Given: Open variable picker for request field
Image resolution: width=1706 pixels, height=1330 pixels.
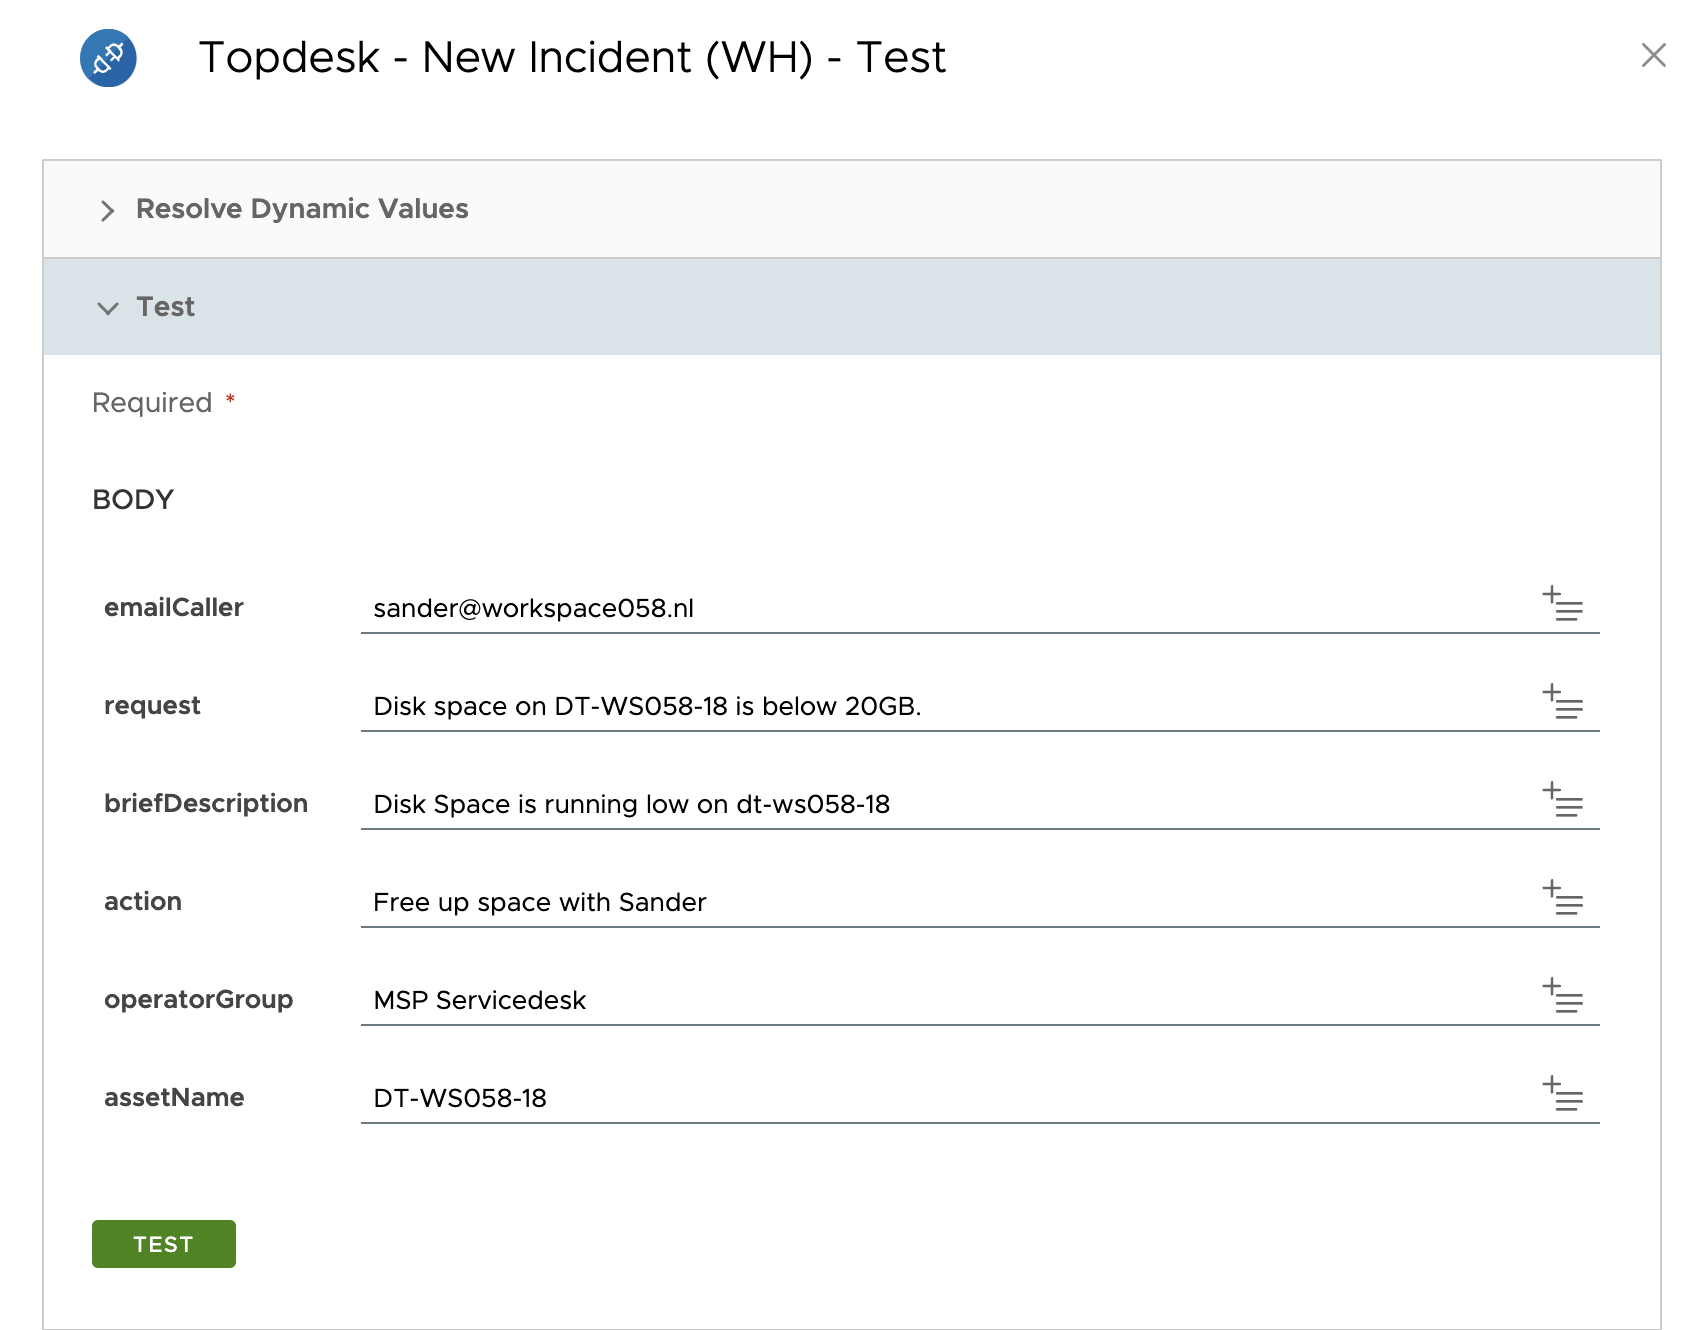Looking at the screenshot, I should 1562,702.
